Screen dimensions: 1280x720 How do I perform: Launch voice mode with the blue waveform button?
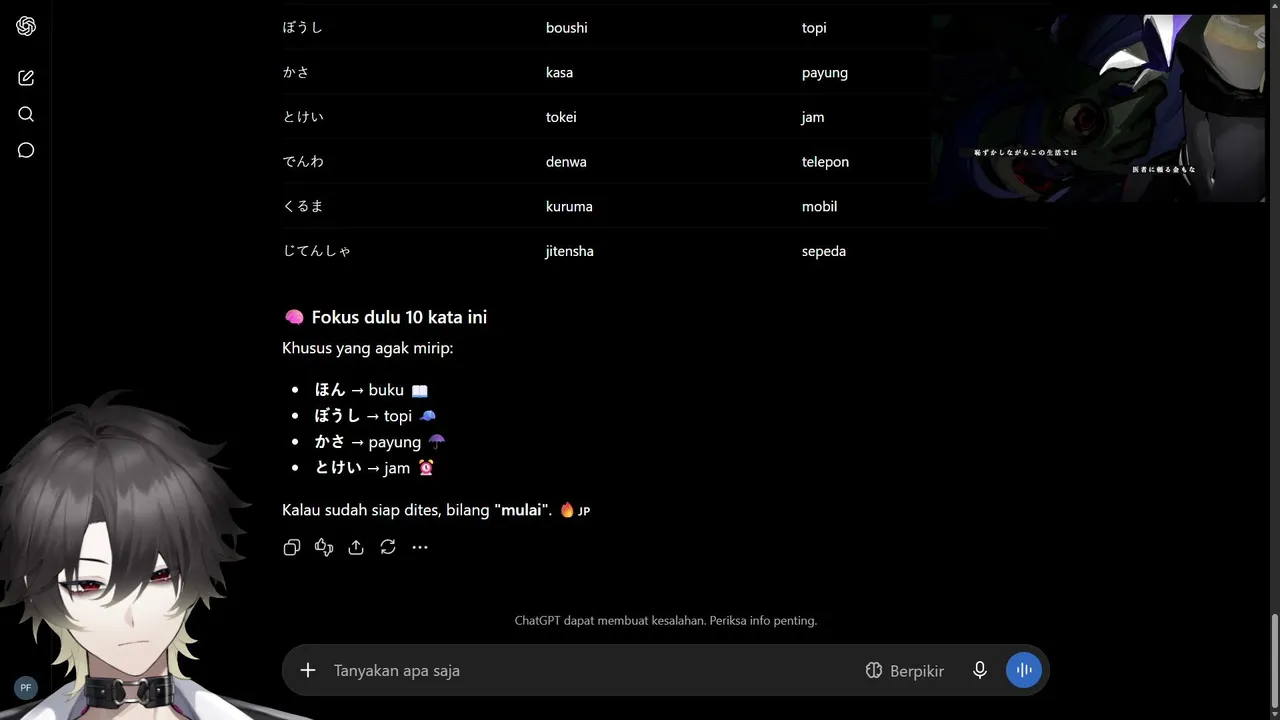click(1024, 670)
